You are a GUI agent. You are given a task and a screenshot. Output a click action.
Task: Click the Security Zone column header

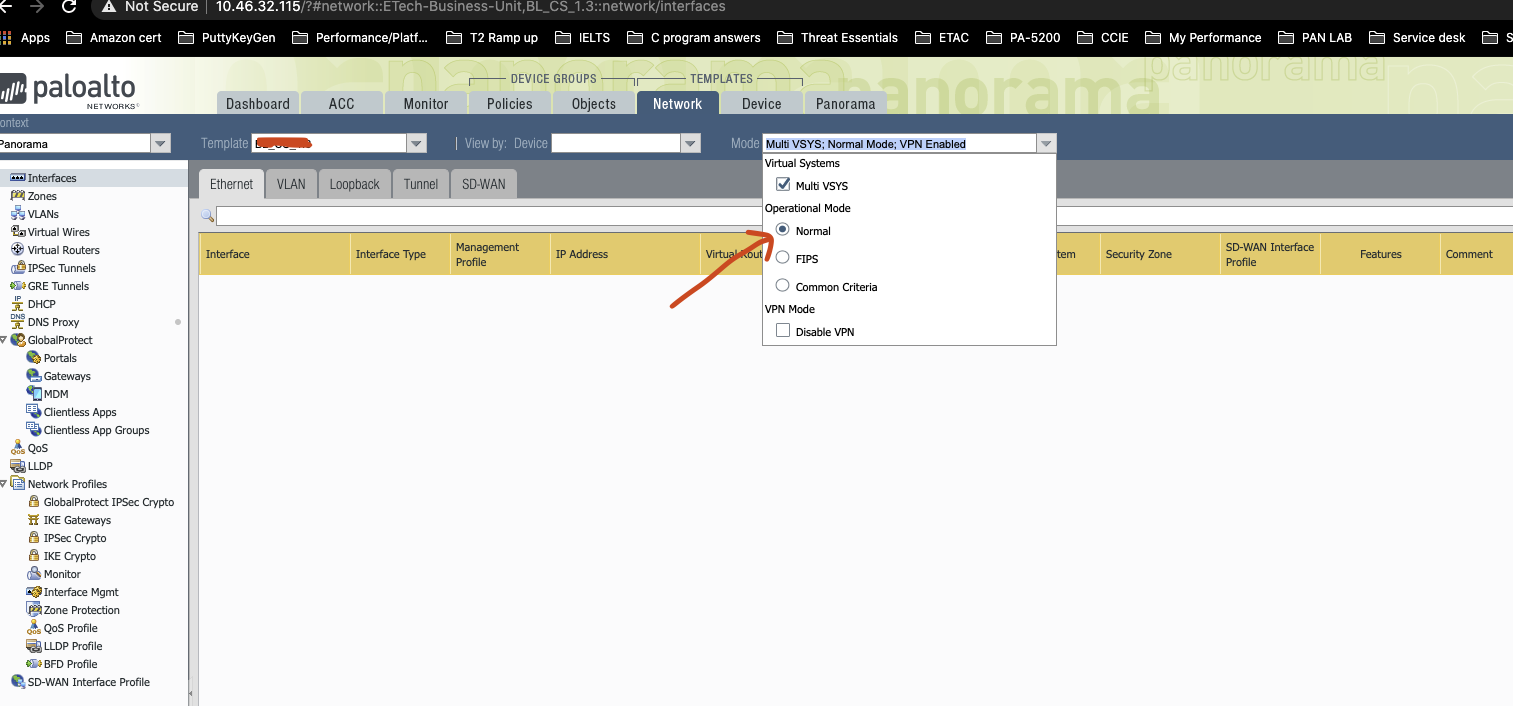pos(1160,254)
